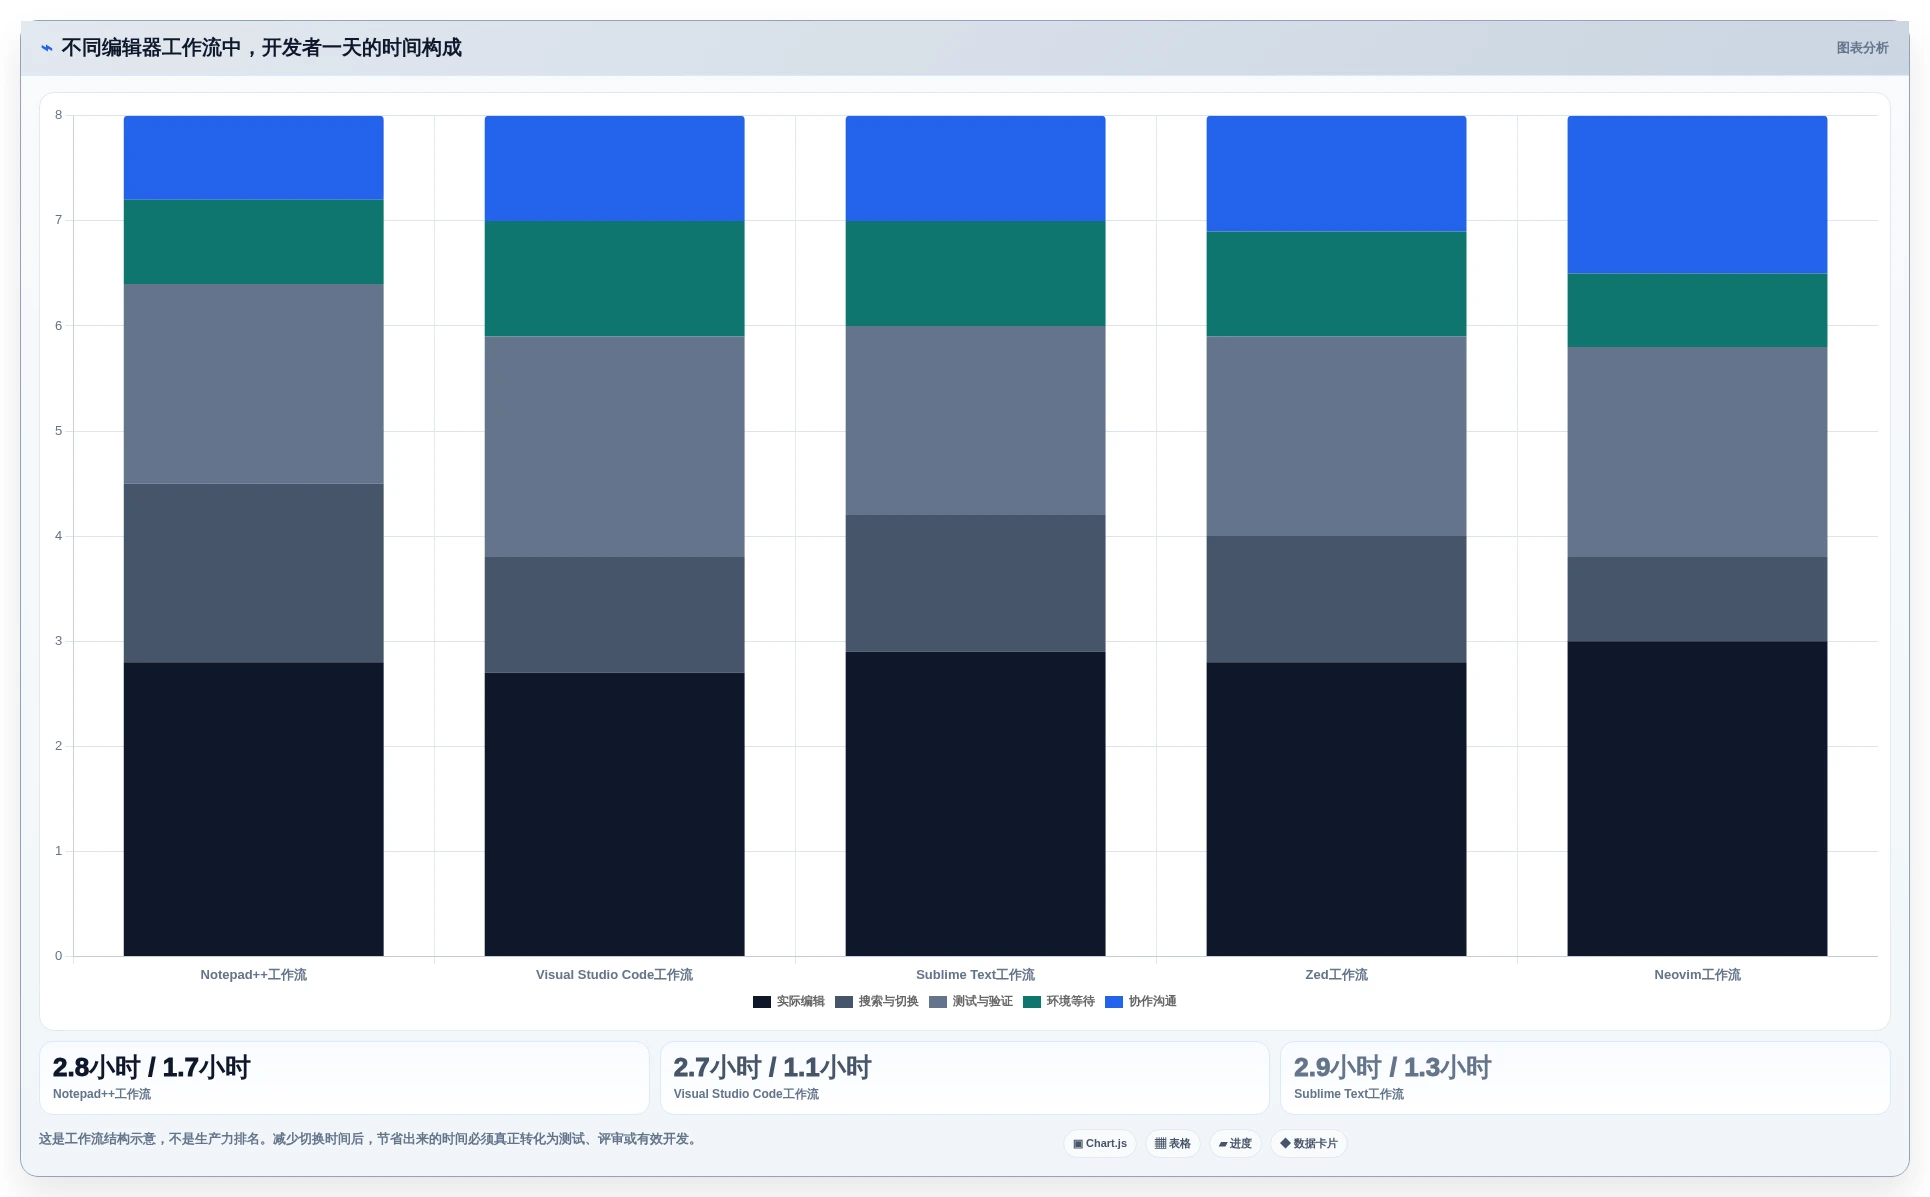
Task: Click the 实际编辑 segment of the Zed bar
Action: pos(1336,809)
